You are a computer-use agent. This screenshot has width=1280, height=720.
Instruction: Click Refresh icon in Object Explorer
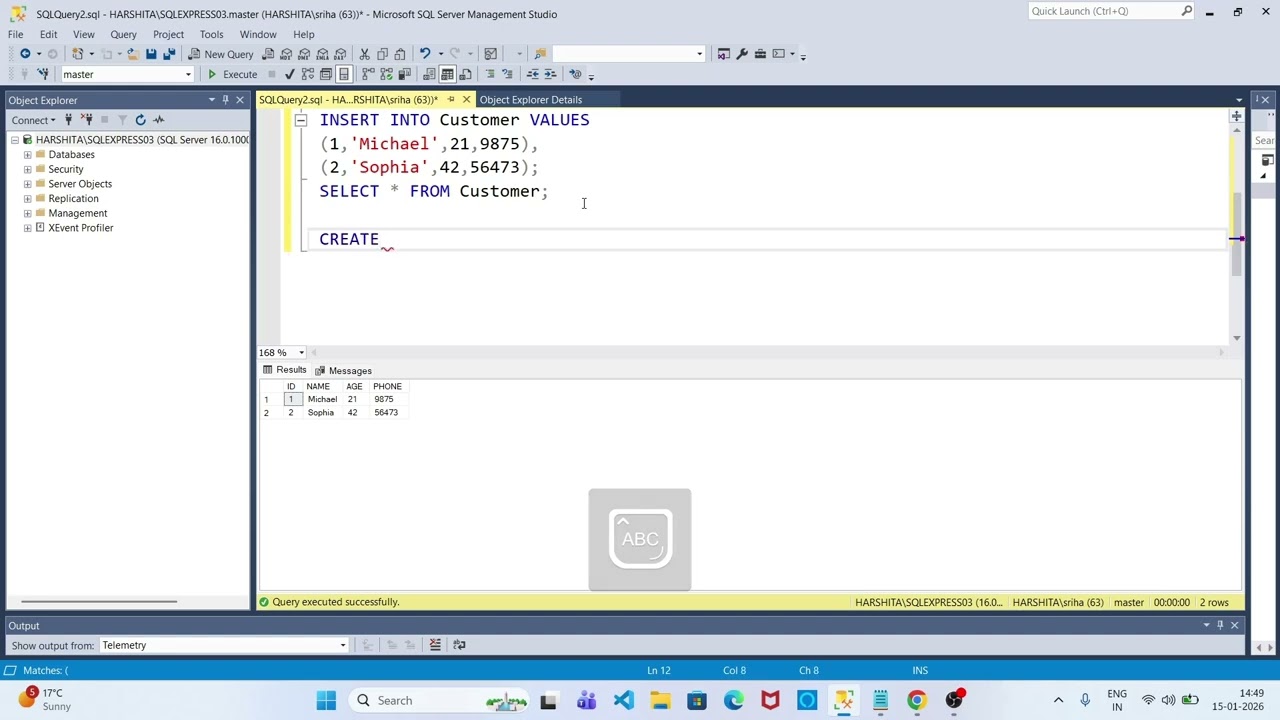pos(140,120)
